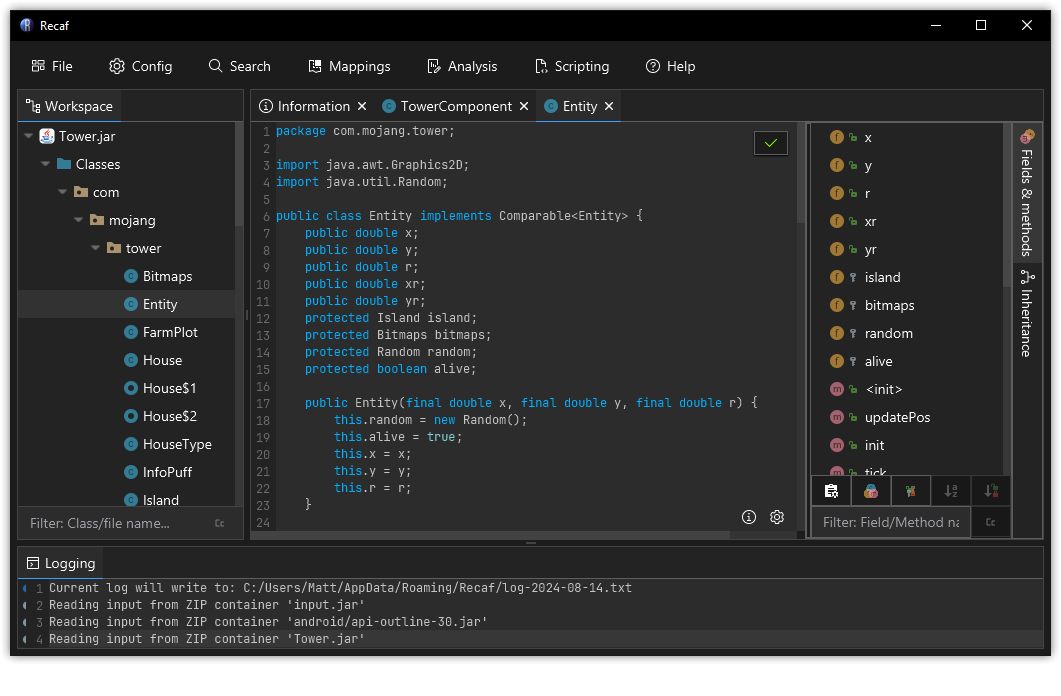Close the Information tab
The height and width of the screenshot is (696, 1061).
(362, 105)
